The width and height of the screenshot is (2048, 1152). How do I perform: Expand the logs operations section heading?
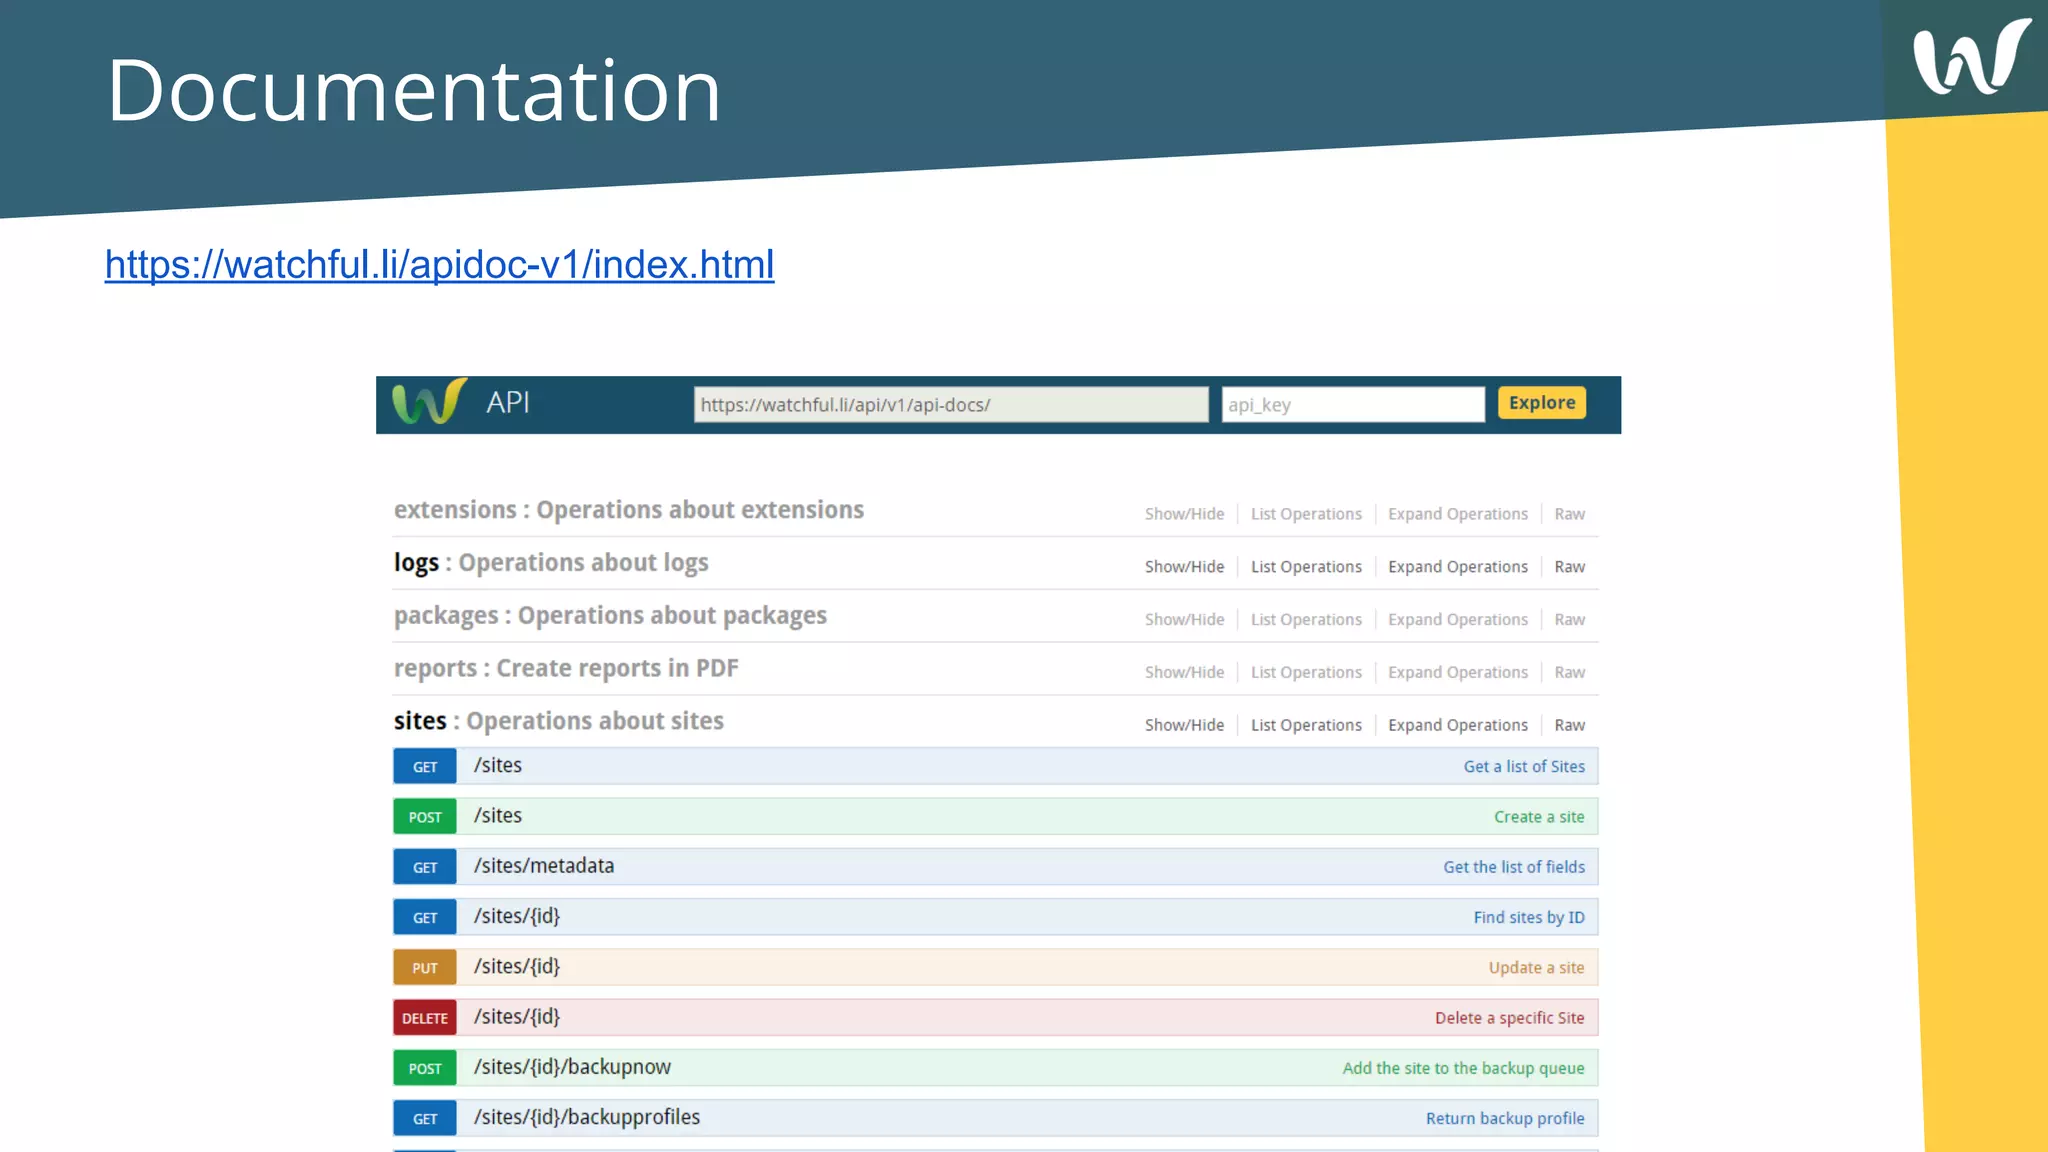point(551,563)
